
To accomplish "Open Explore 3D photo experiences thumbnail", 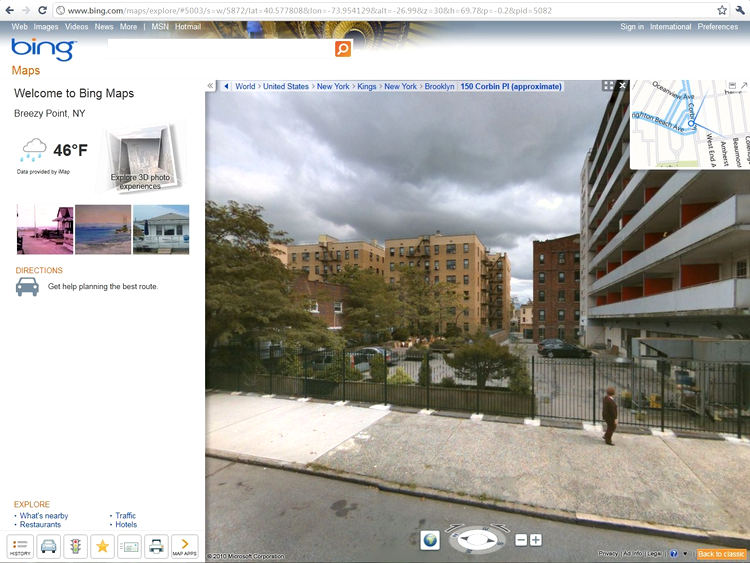I will (x=140, y=158).
